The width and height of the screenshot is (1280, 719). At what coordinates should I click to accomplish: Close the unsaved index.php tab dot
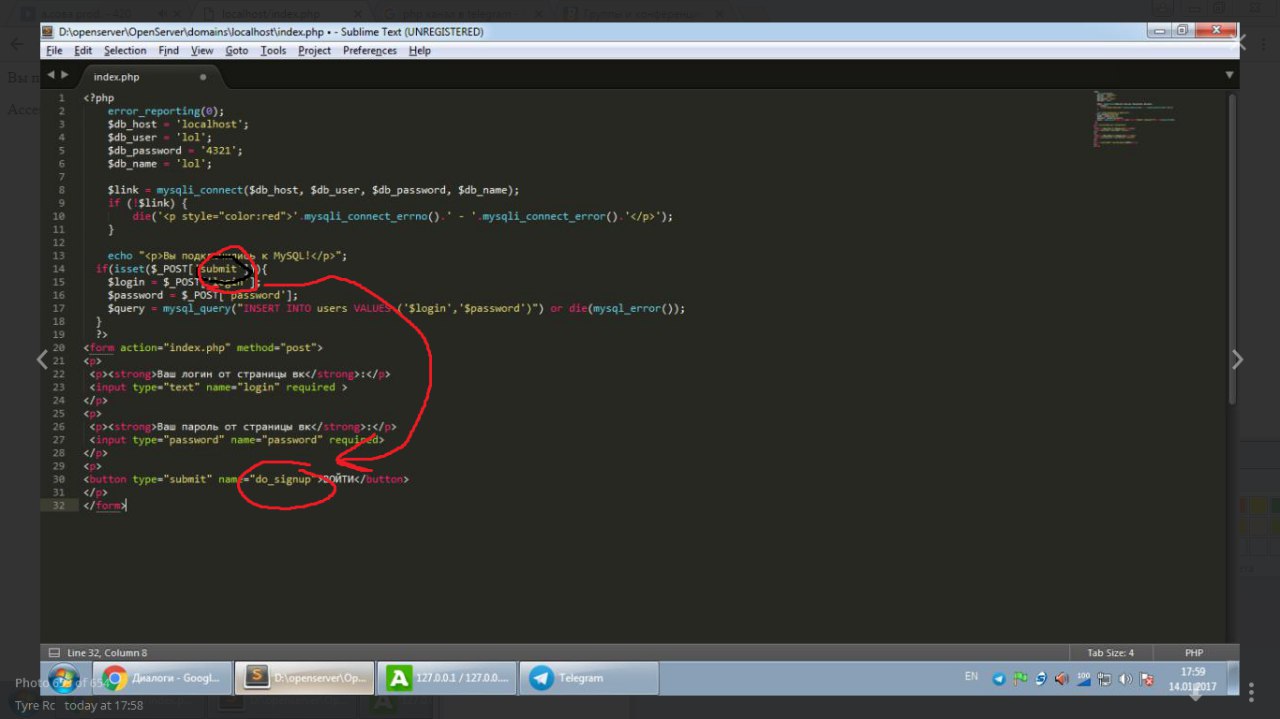[203, 76]
